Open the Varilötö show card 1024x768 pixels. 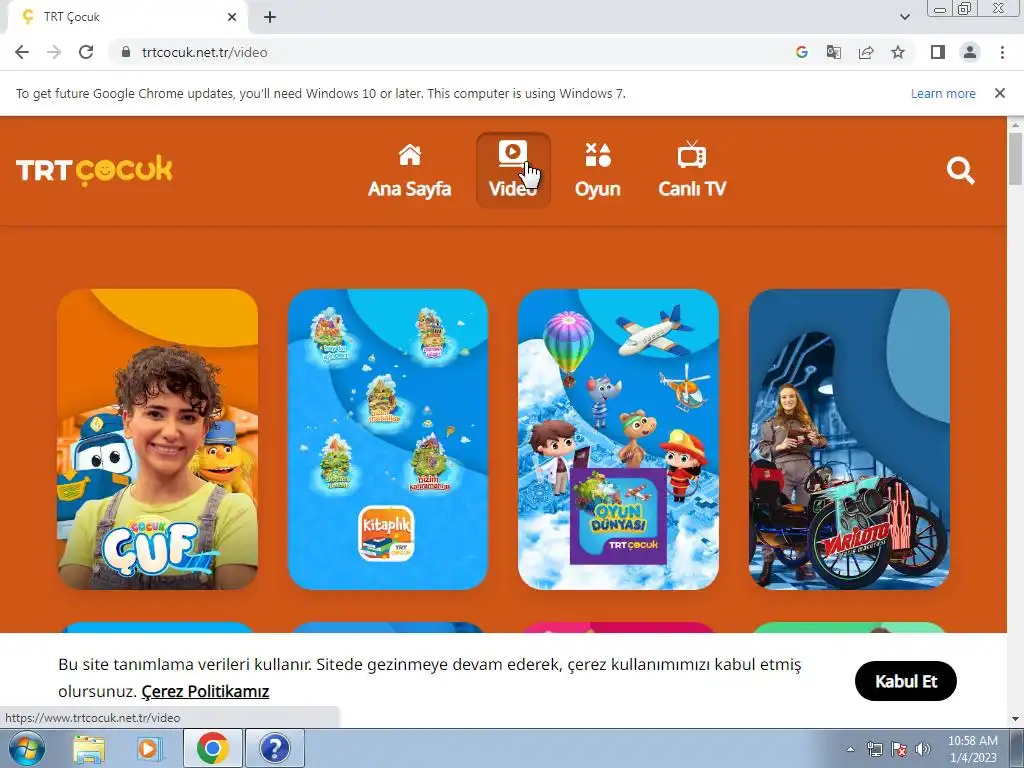[849, 440]
